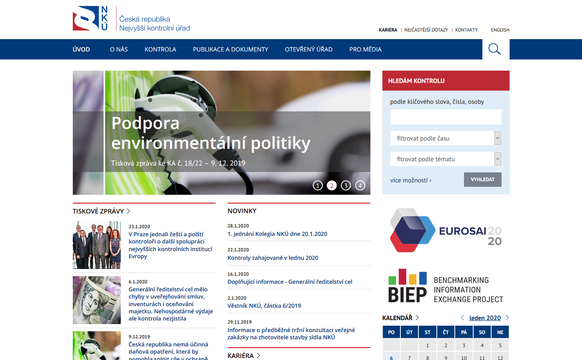Expand the 'filtrovat podle času' dropdown

(446, 138)
